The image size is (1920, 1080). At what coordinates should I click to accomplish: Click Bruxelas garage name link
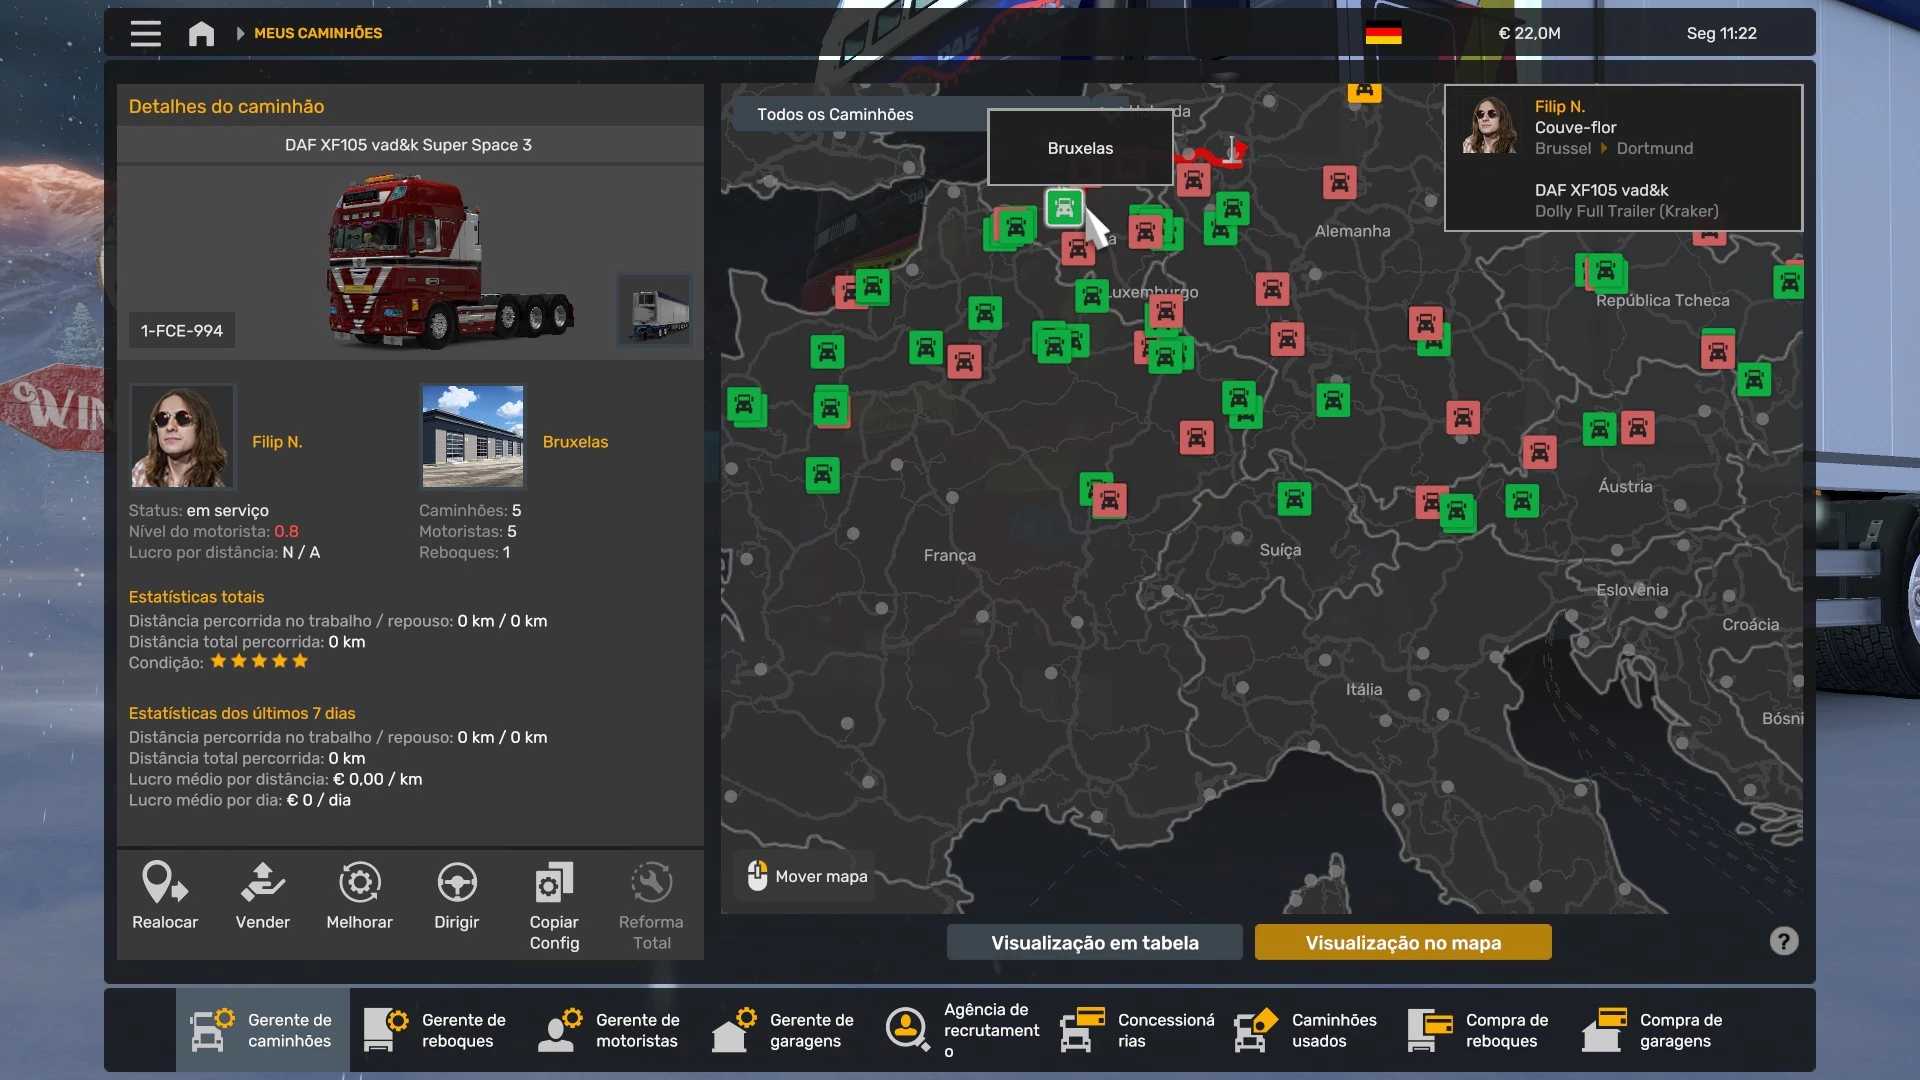coord(575,442)
